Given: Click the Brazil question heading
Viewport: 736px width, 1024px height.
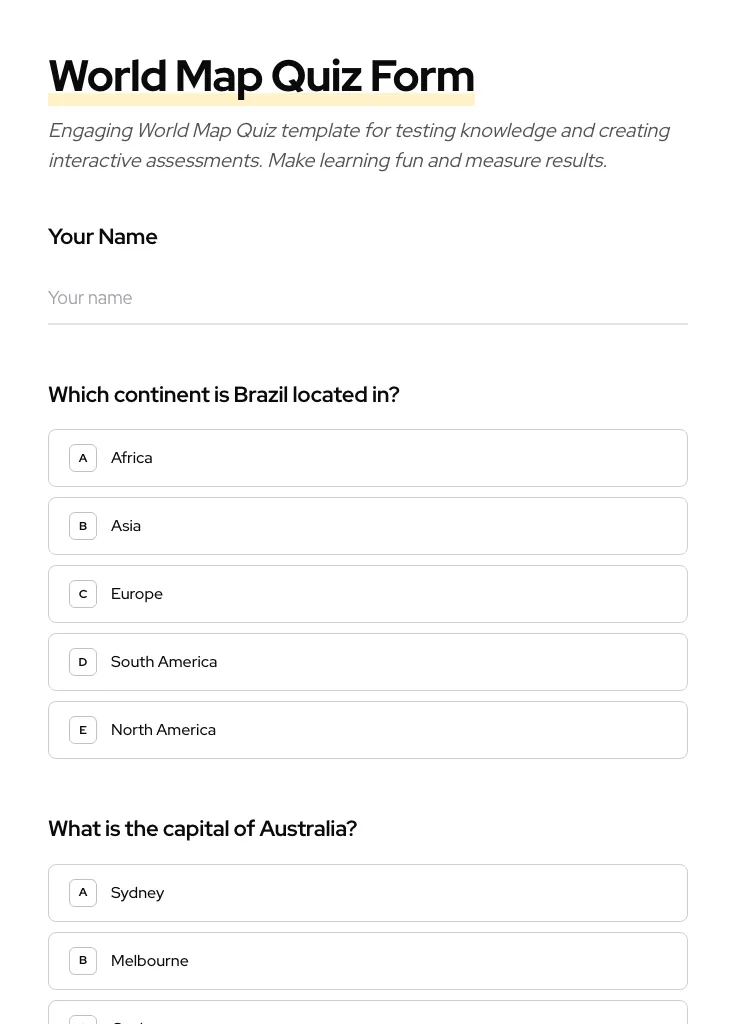Looking at the screenshot, I should (223, 394).
